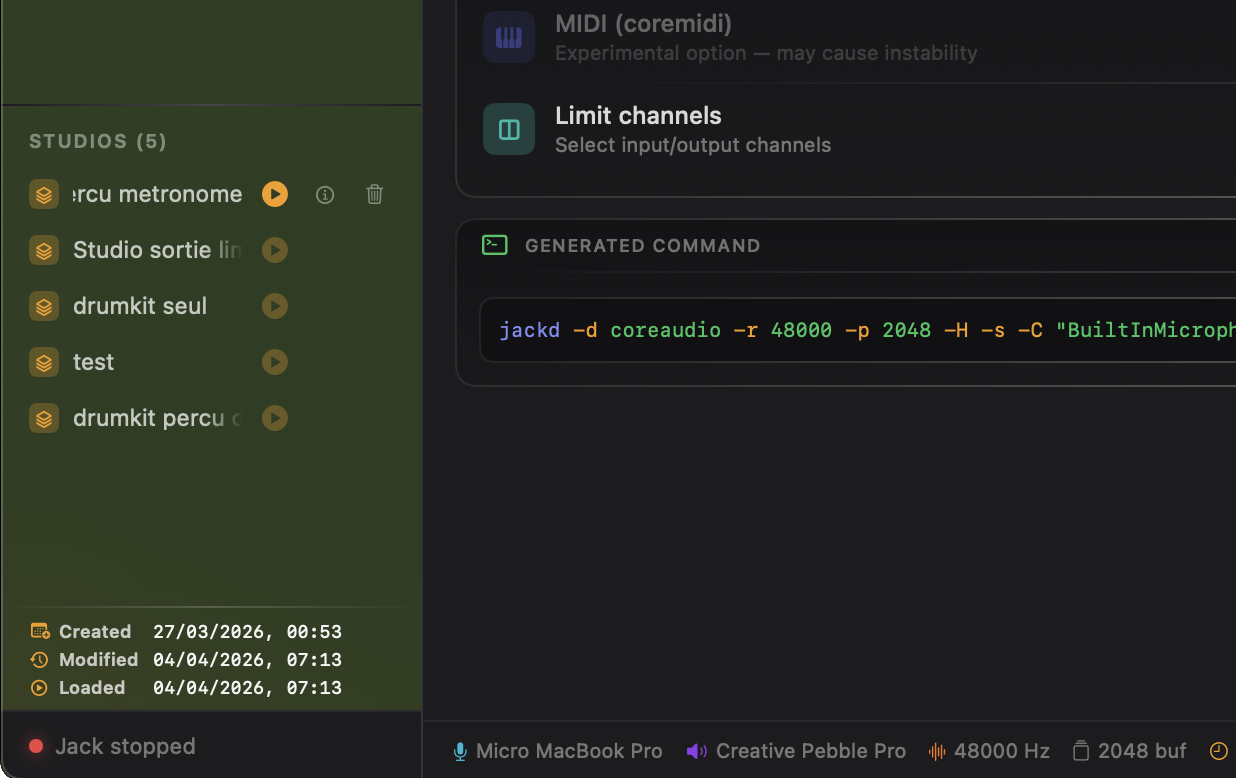Image resolution: width=1236 pixels, height=778 pixels.
Task: Play the percu metronome studio
Action: coord(275,194)
